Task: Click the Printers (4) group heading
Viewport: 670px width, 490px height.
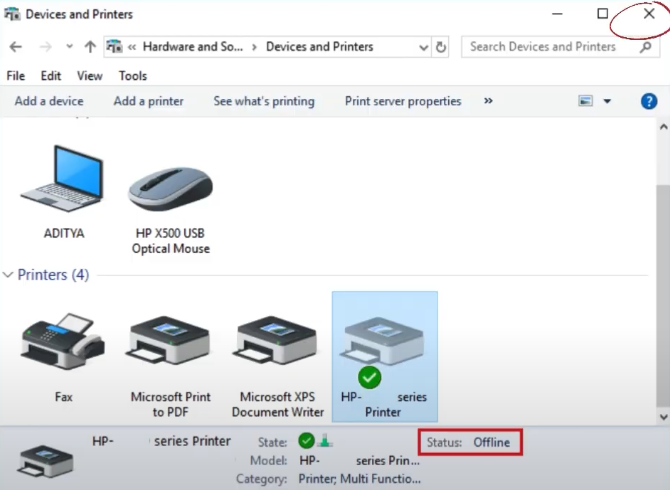Action: 53,275
